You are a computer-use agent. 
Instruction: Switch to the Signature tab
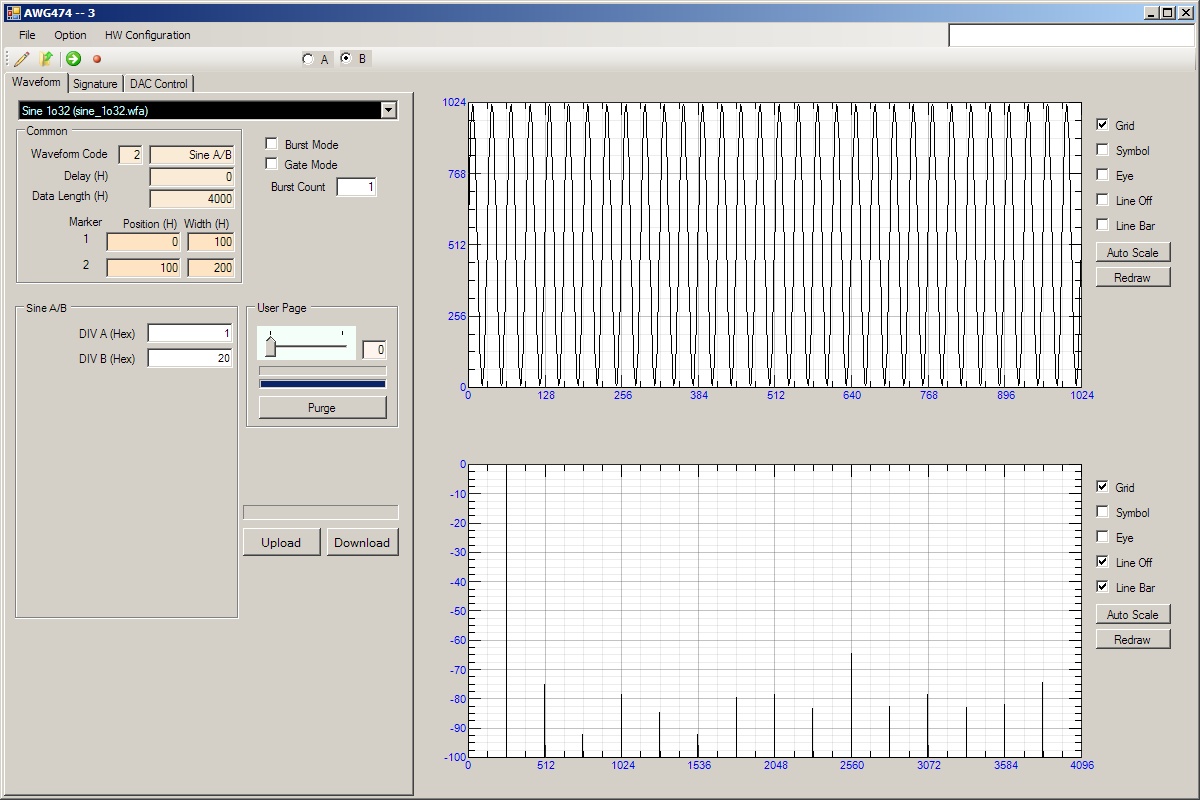tap(95, 84)
